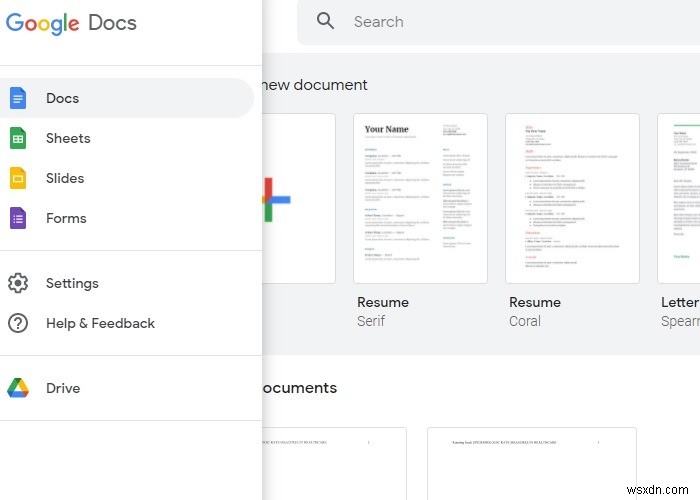
Task: Open the Letter template thumbnail
Action: [x=679, y=198]
